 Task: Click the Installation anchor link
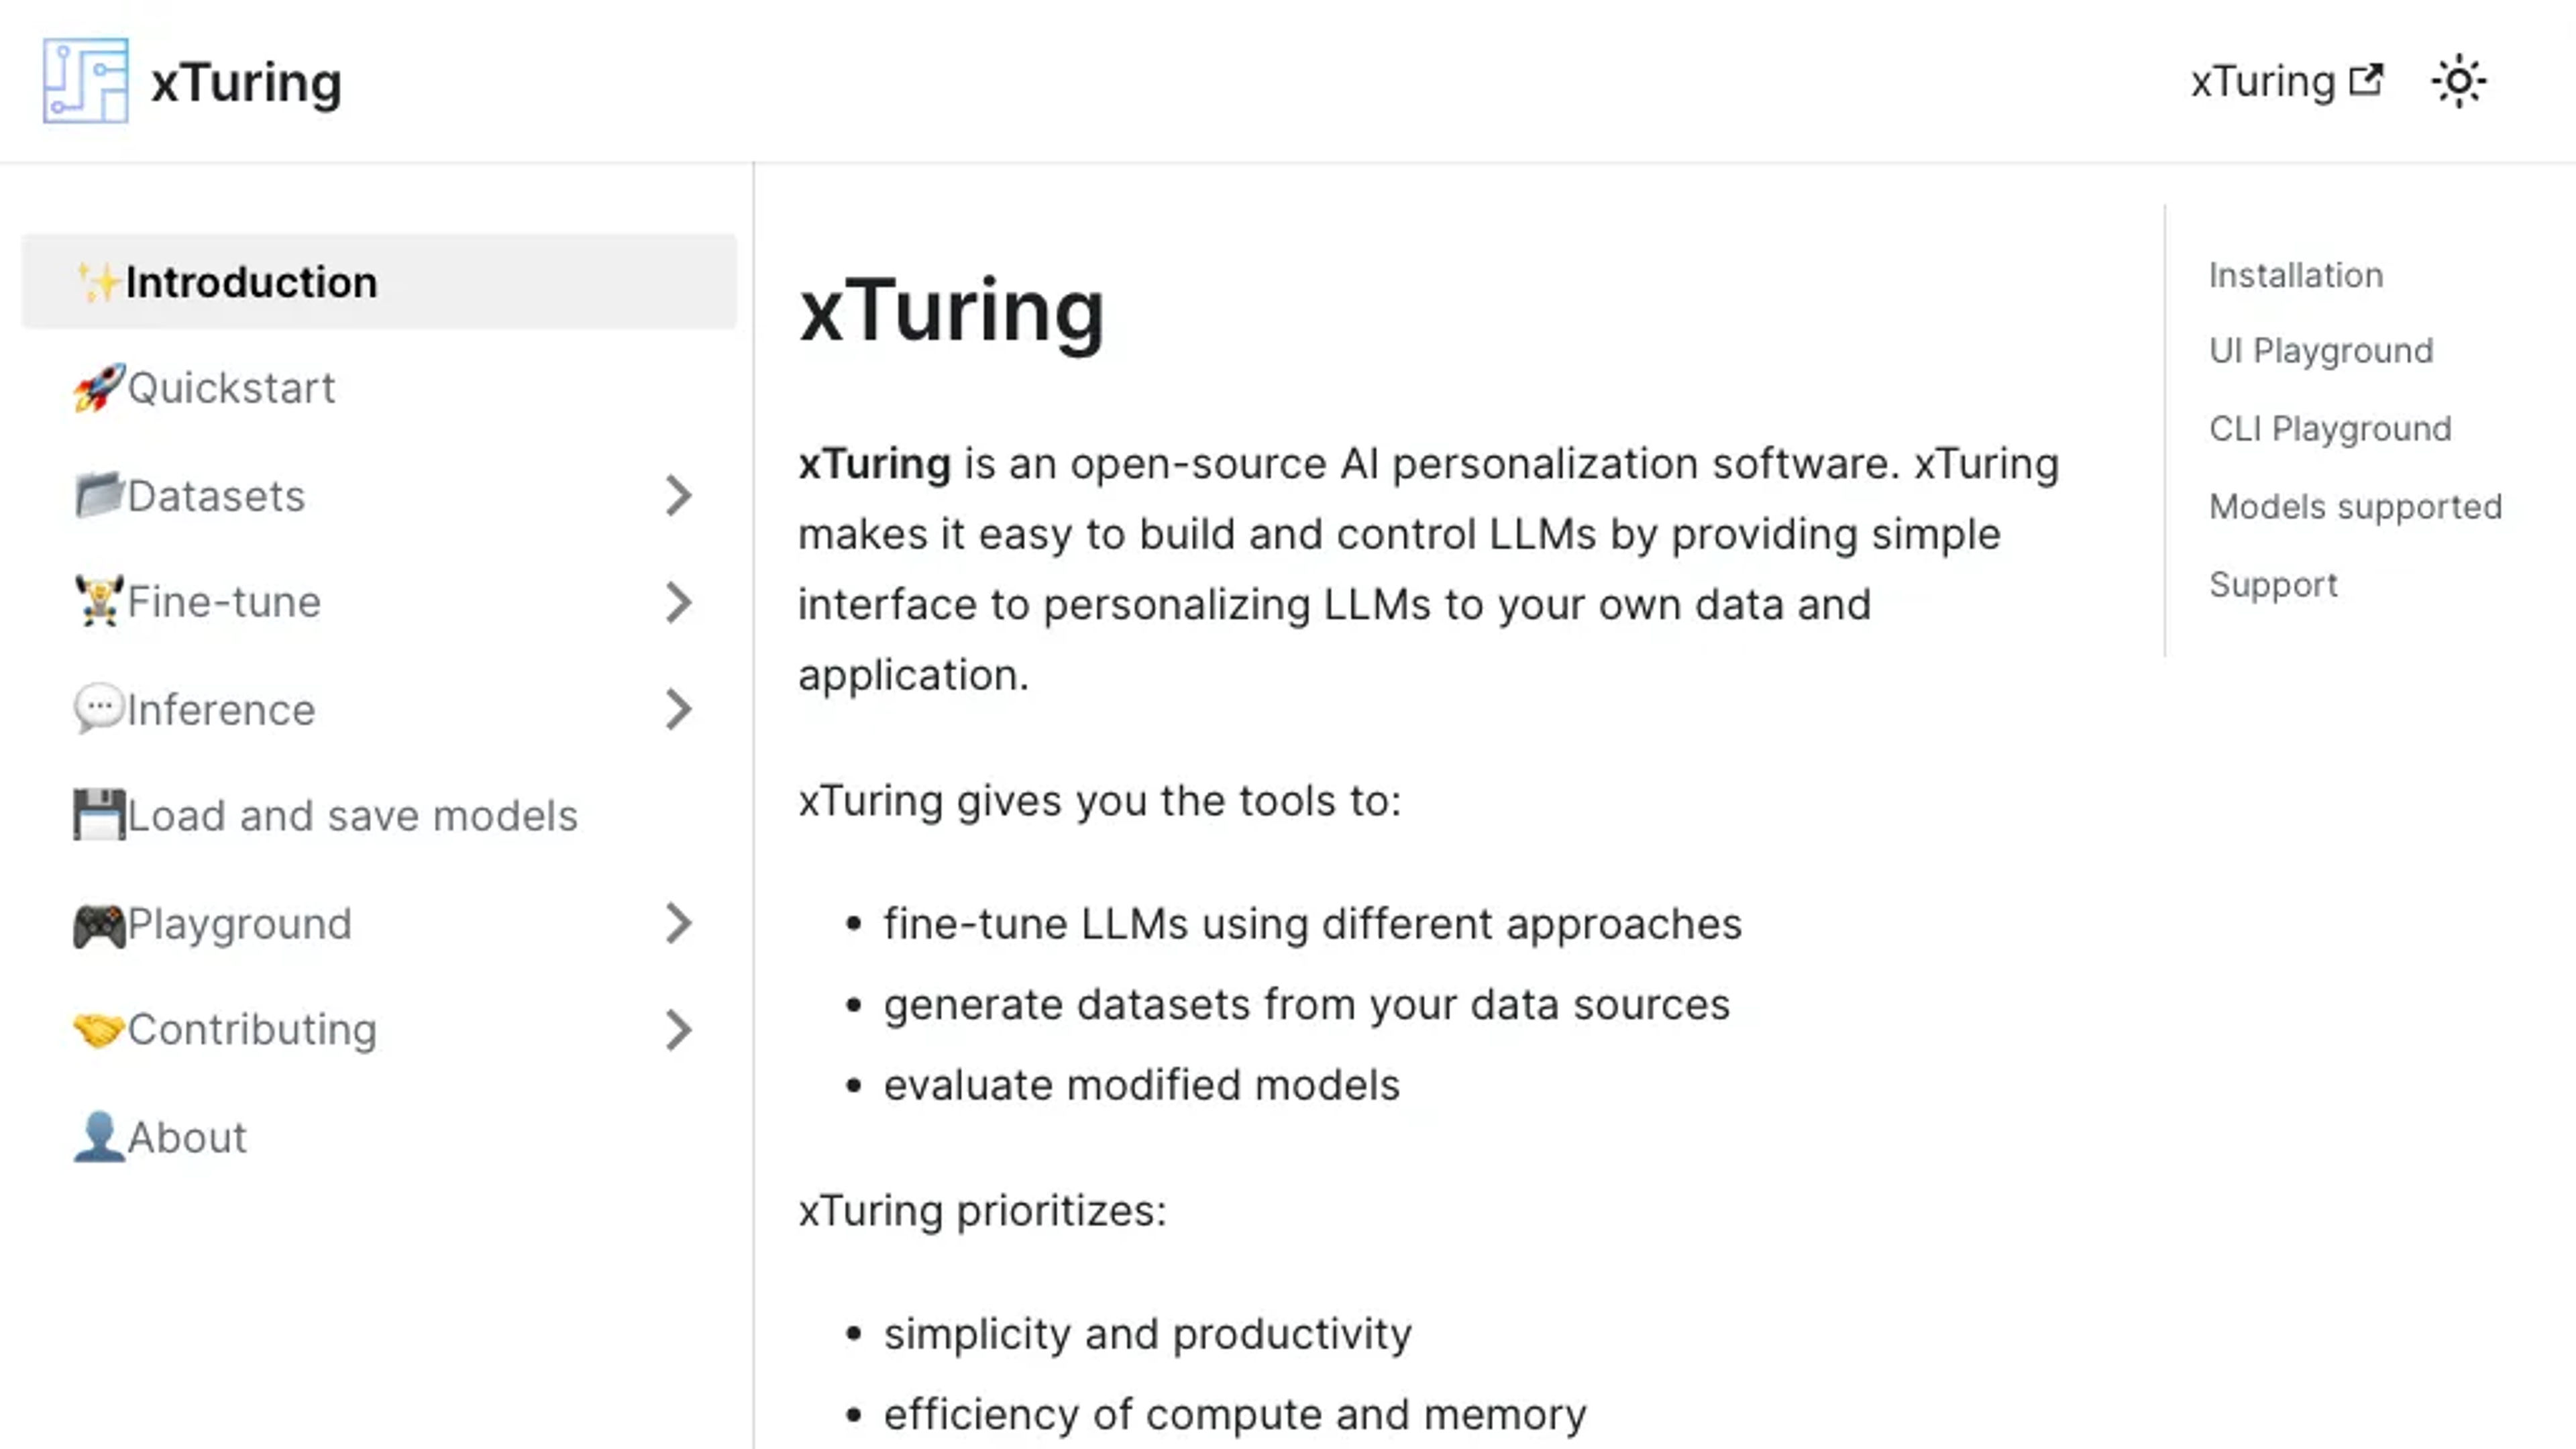[2296, 274]
